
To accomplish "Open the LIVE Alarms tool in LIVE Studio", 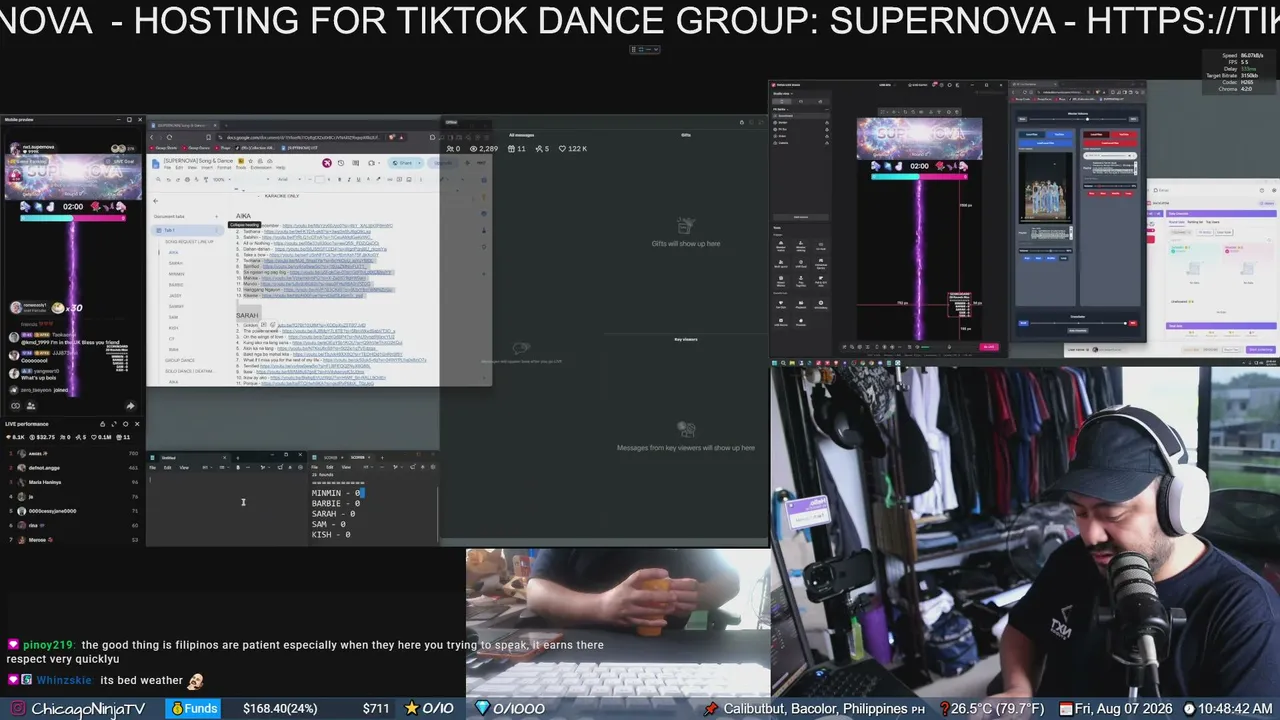I will tap(781, 322).
